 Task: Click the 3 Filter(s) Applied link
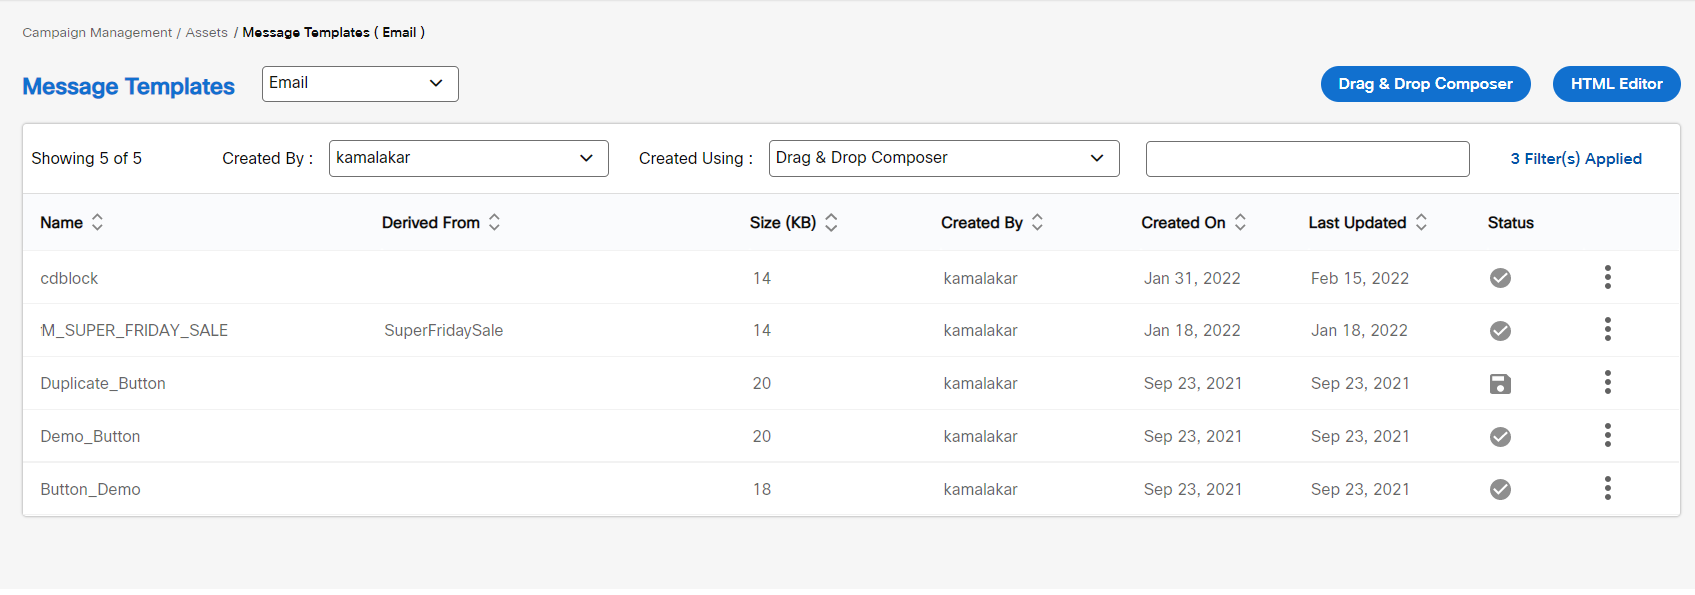pos(1576,158)
